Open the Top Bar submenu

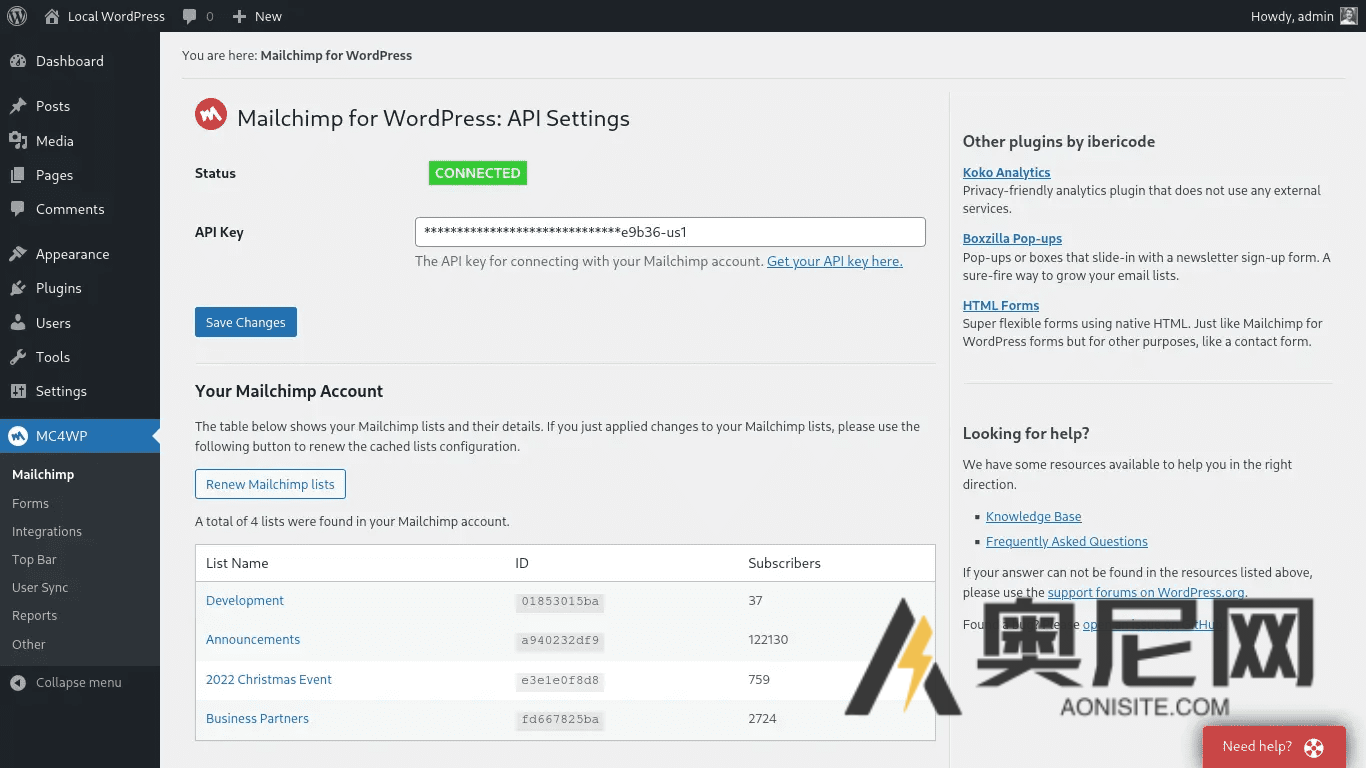[x=34, y=559]
